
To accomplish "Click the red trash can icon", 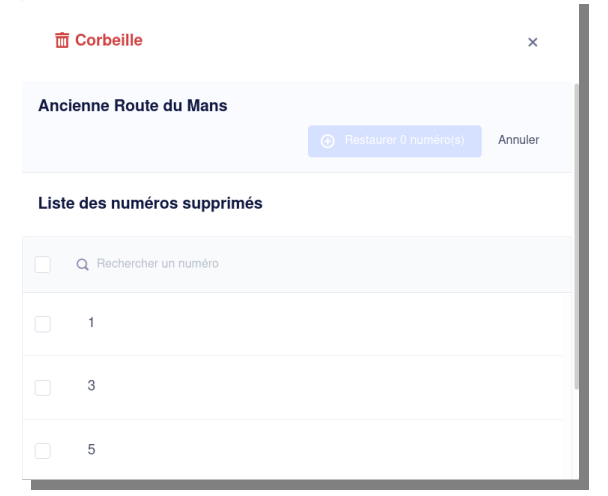I will tap(62, 40).
